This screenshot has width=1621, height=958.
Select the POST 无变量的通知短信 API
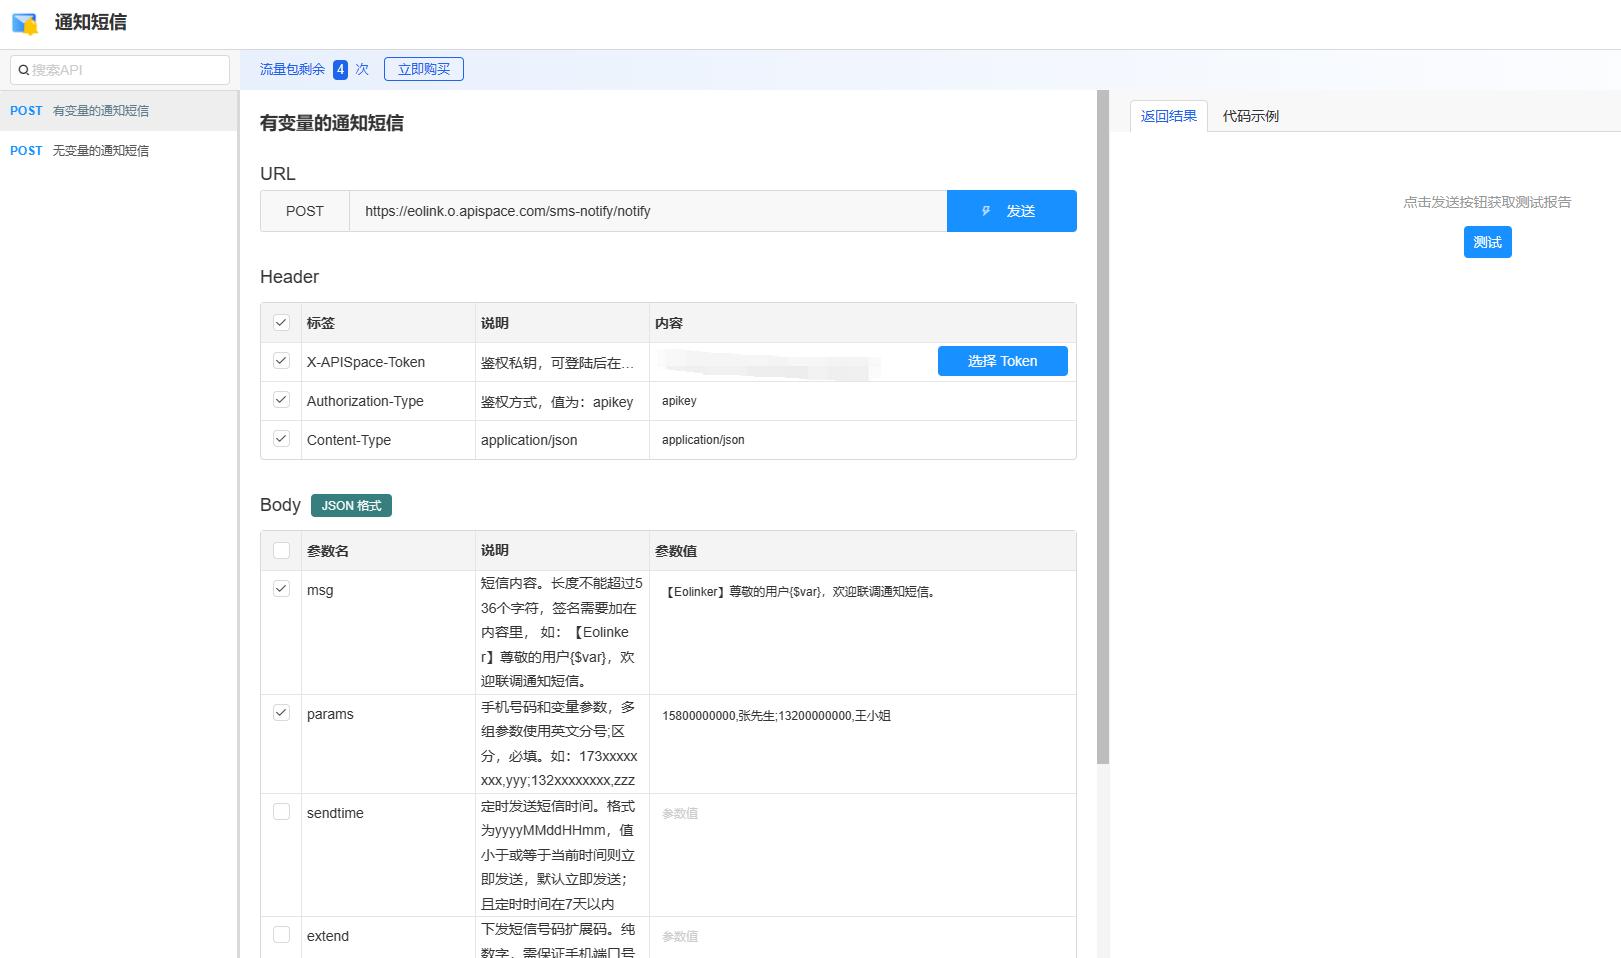coord(100,150)
